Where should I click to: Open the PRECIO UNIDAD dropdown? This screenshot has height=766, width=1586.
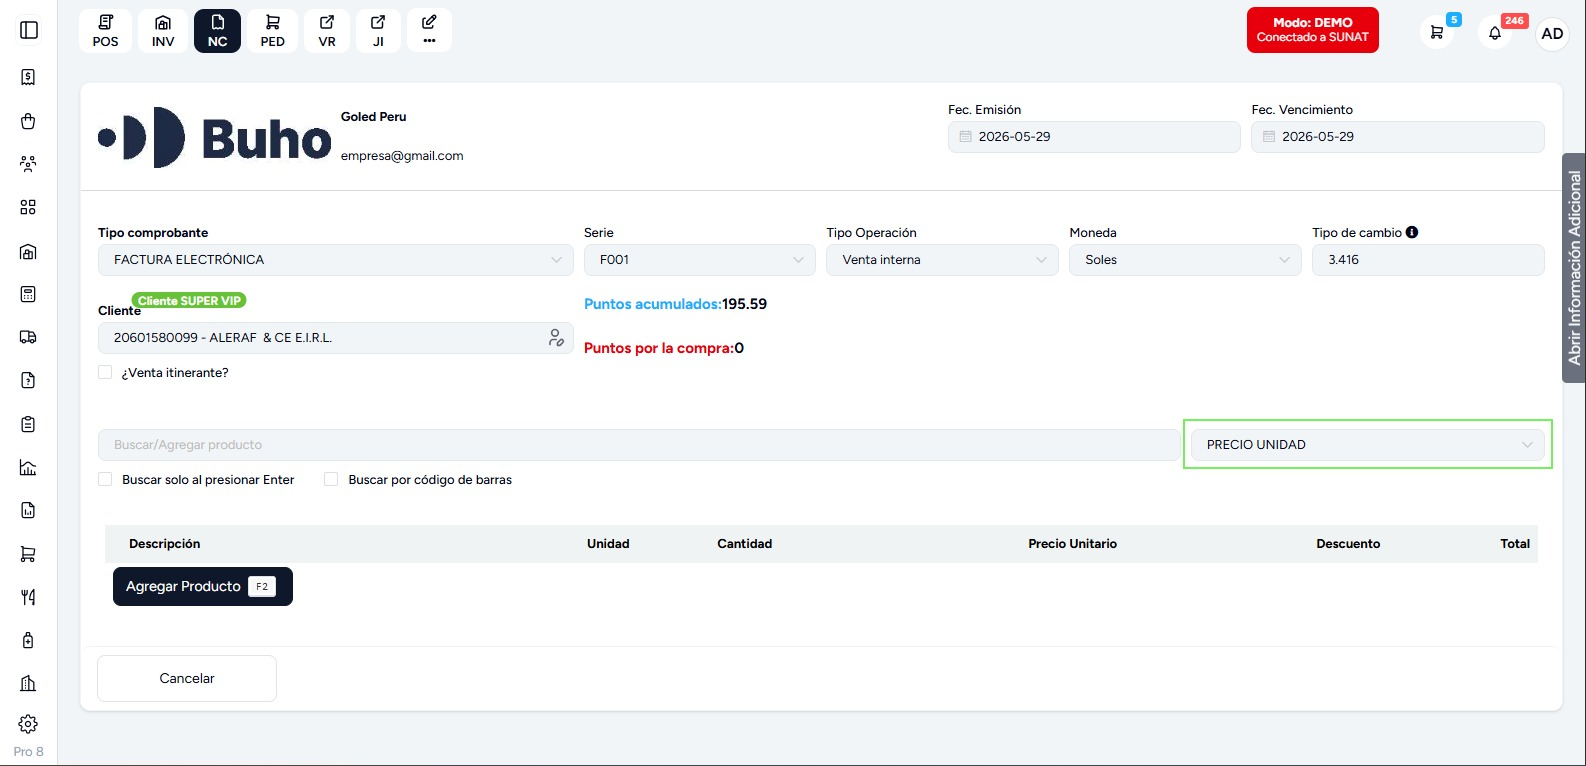(x=1367, y=445)
